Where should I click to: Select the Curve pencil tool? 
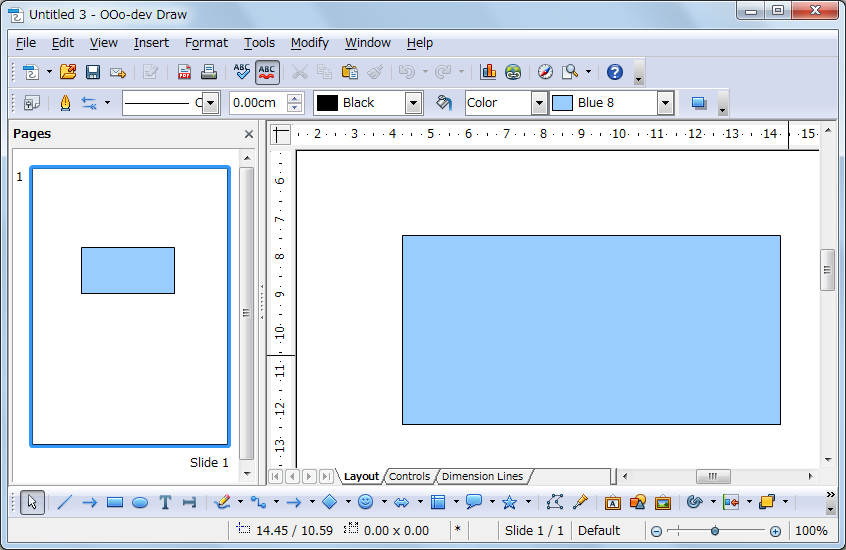222,503
